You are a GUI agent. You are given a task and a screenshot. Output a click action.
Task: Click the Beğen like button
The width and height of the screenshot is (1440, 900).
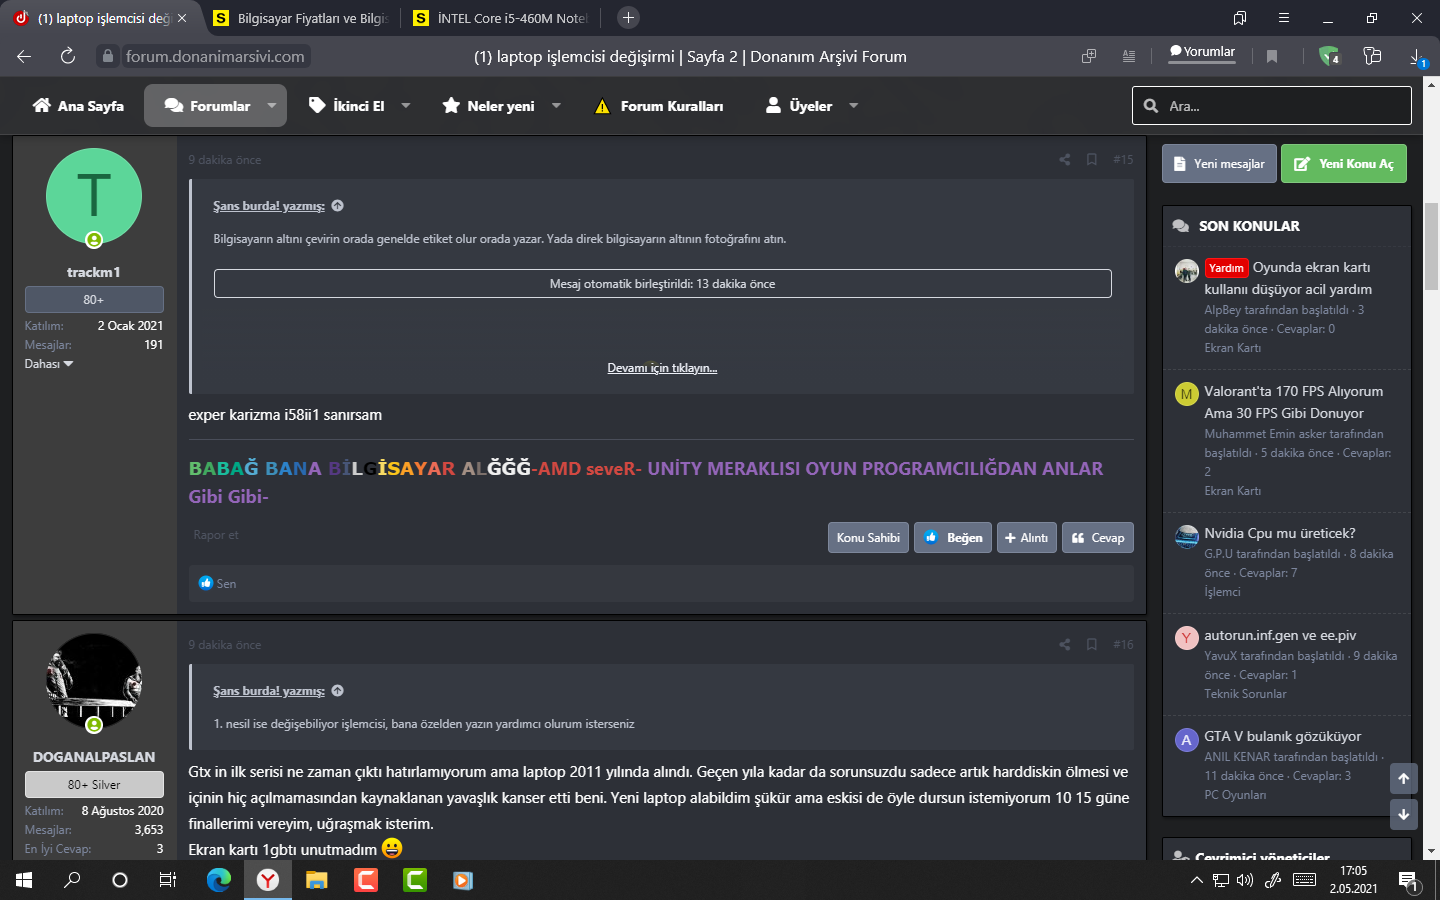pos(953,538)
